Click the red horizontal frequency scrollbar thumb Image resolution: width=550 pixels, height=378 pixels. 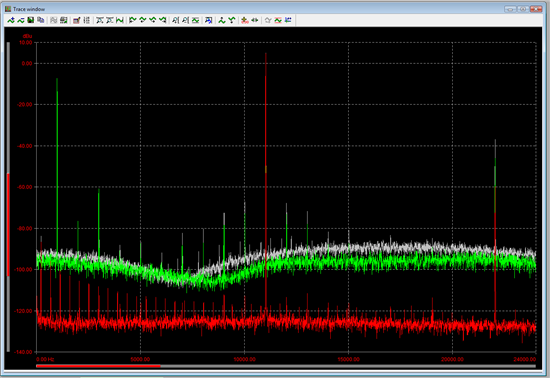tap(98, 366)
